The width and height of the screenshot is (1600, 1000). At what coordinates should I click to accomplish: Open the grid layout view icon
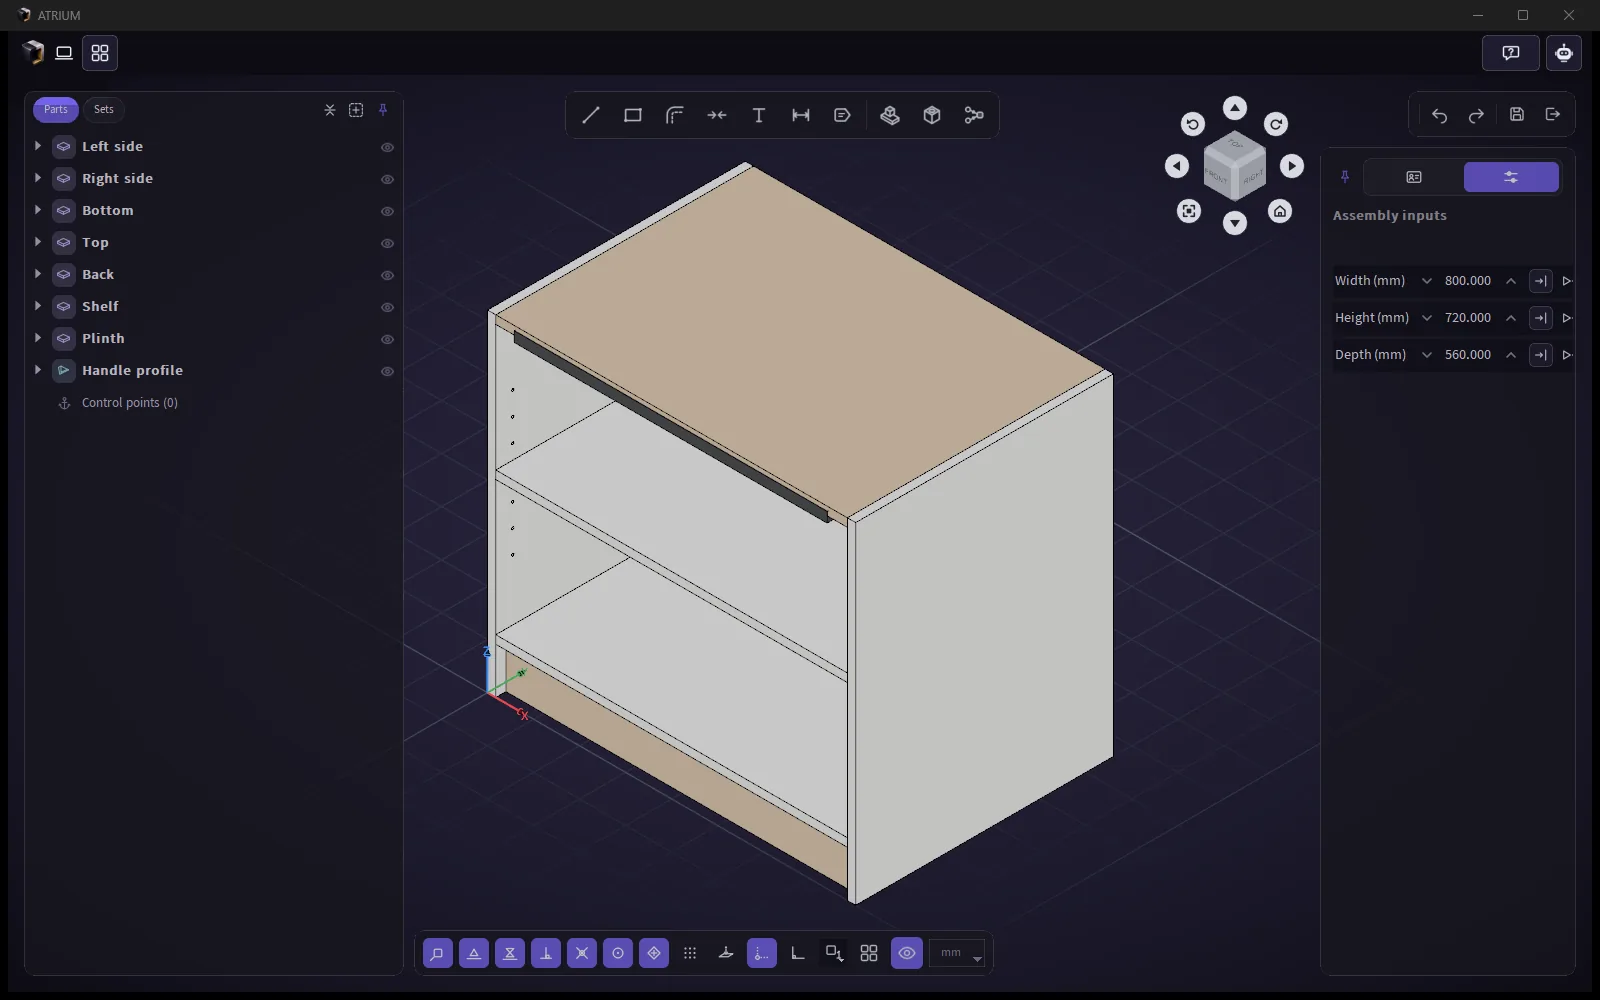click(x=100, y=53)
